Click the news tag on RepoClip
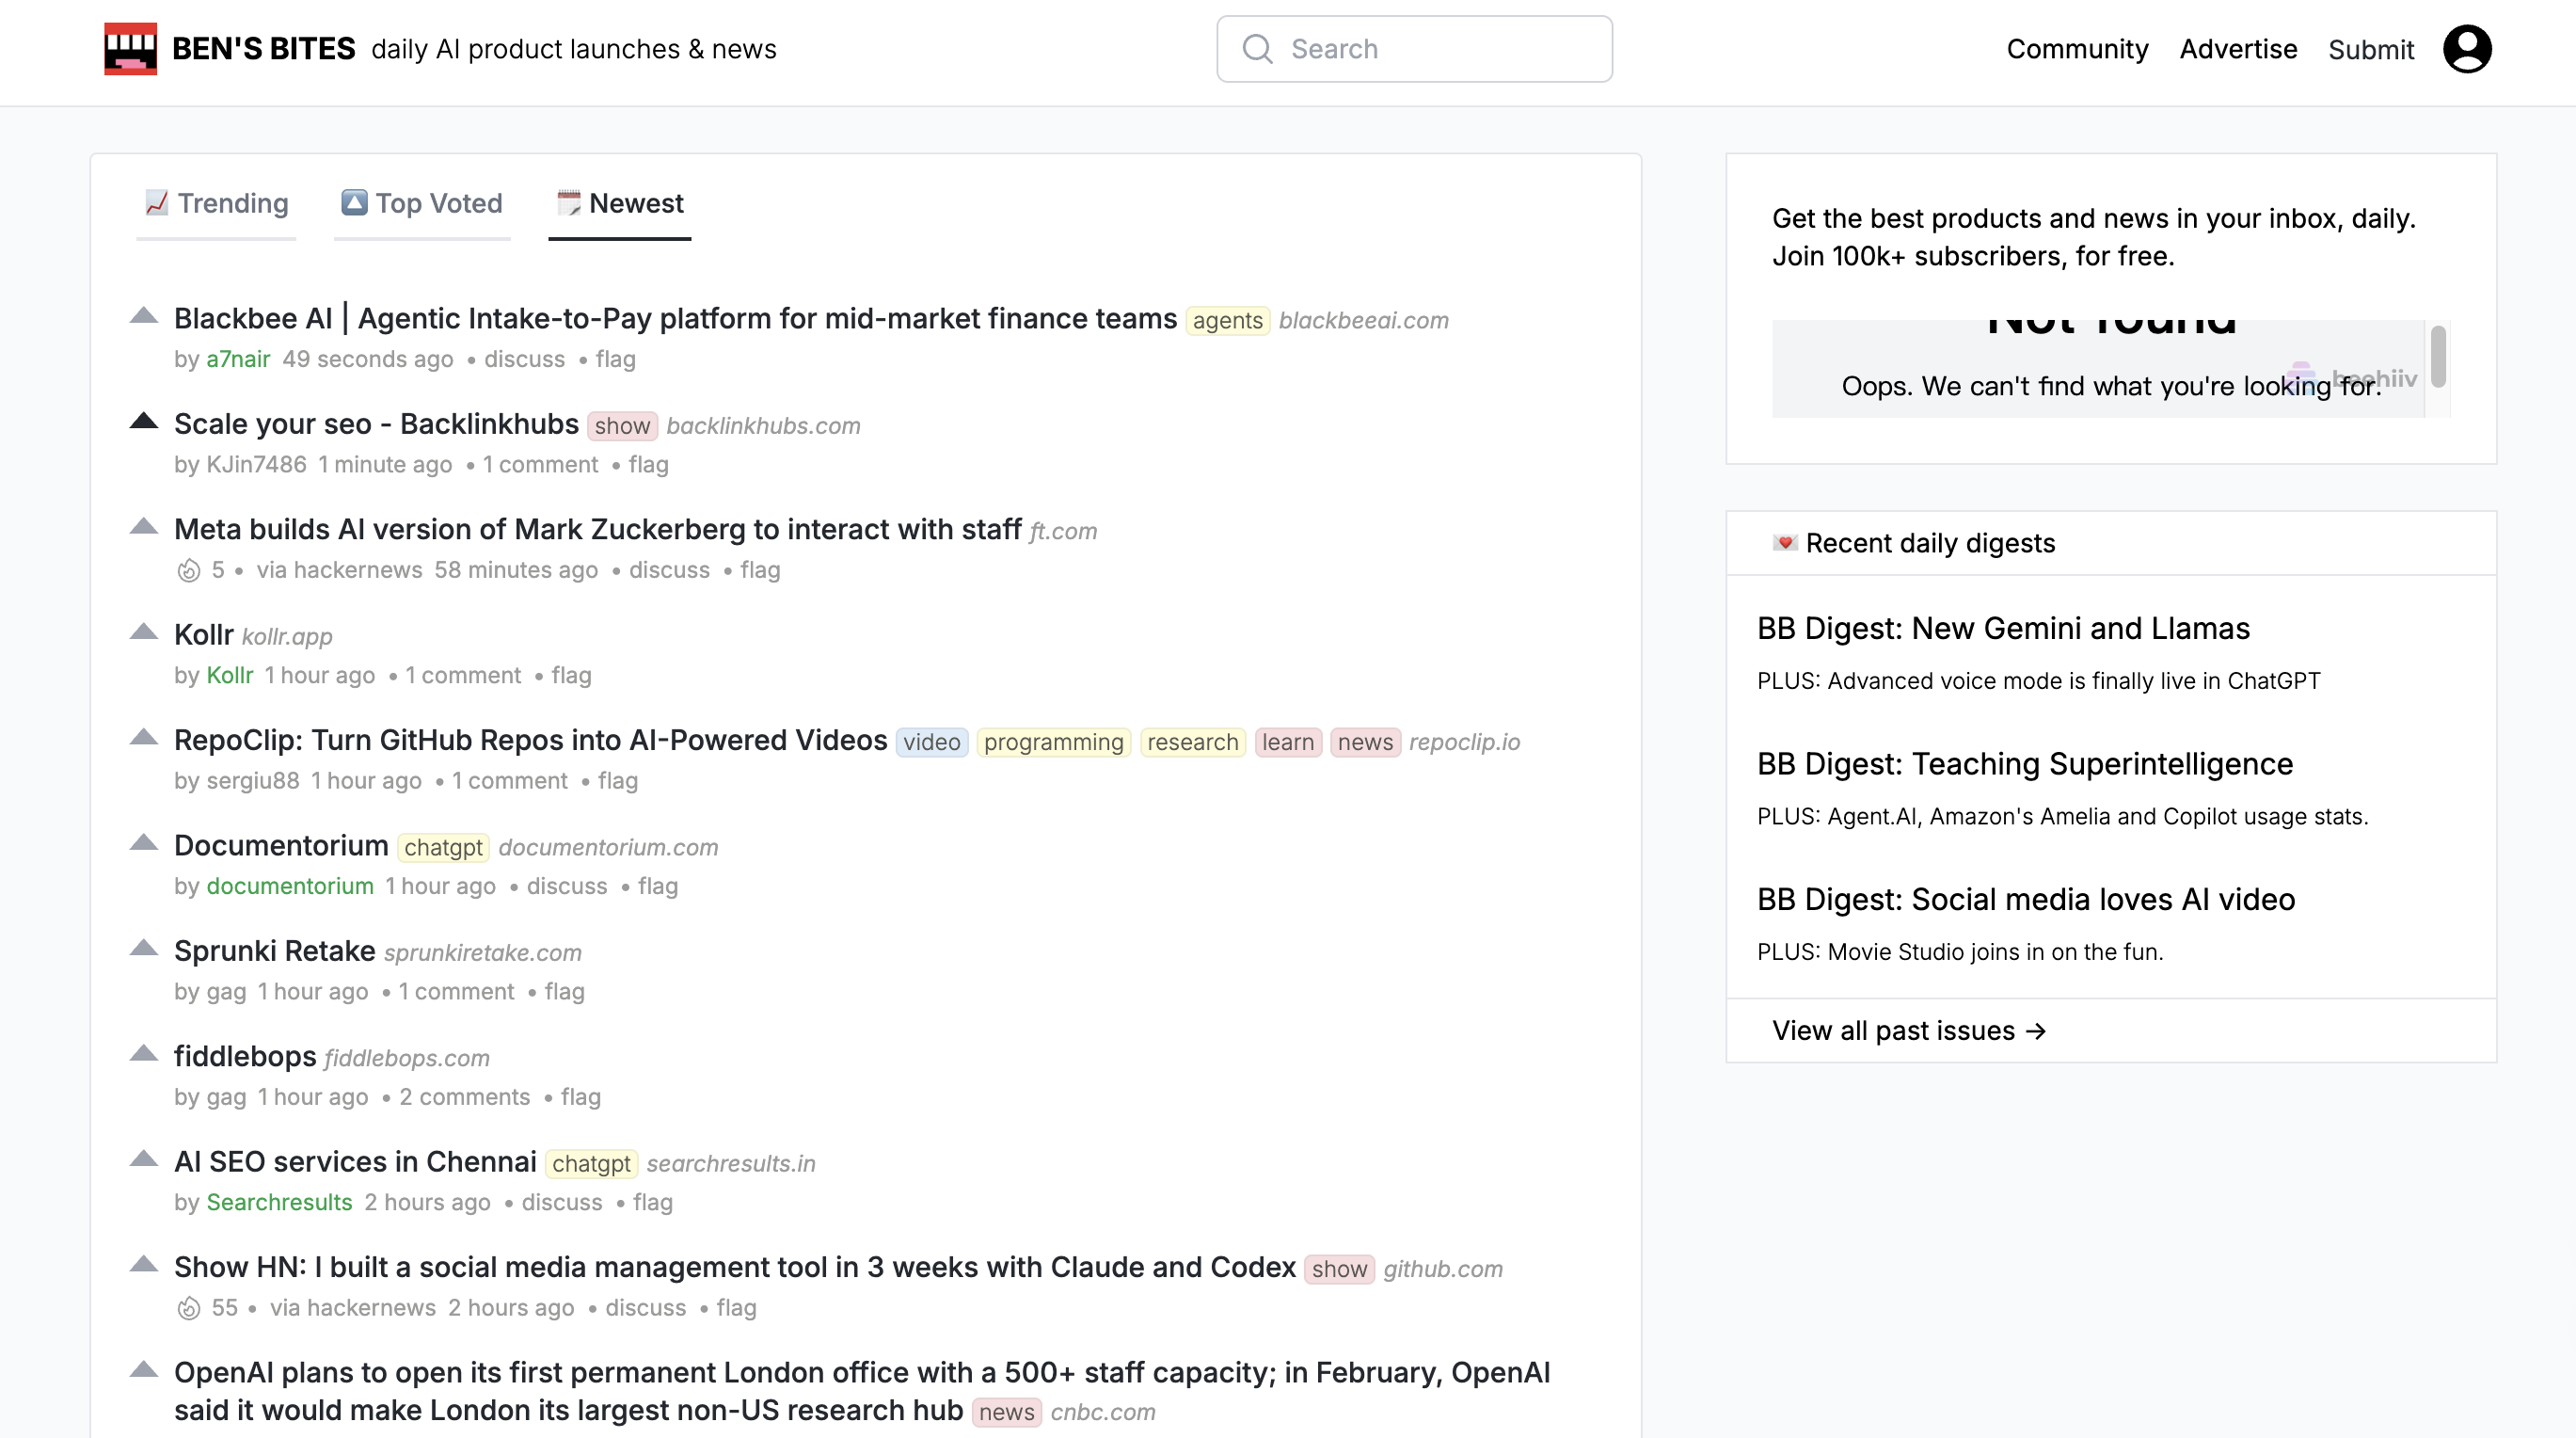Image resolution: width=2576 pixels, height=1438 pixels. point(1365,742)
